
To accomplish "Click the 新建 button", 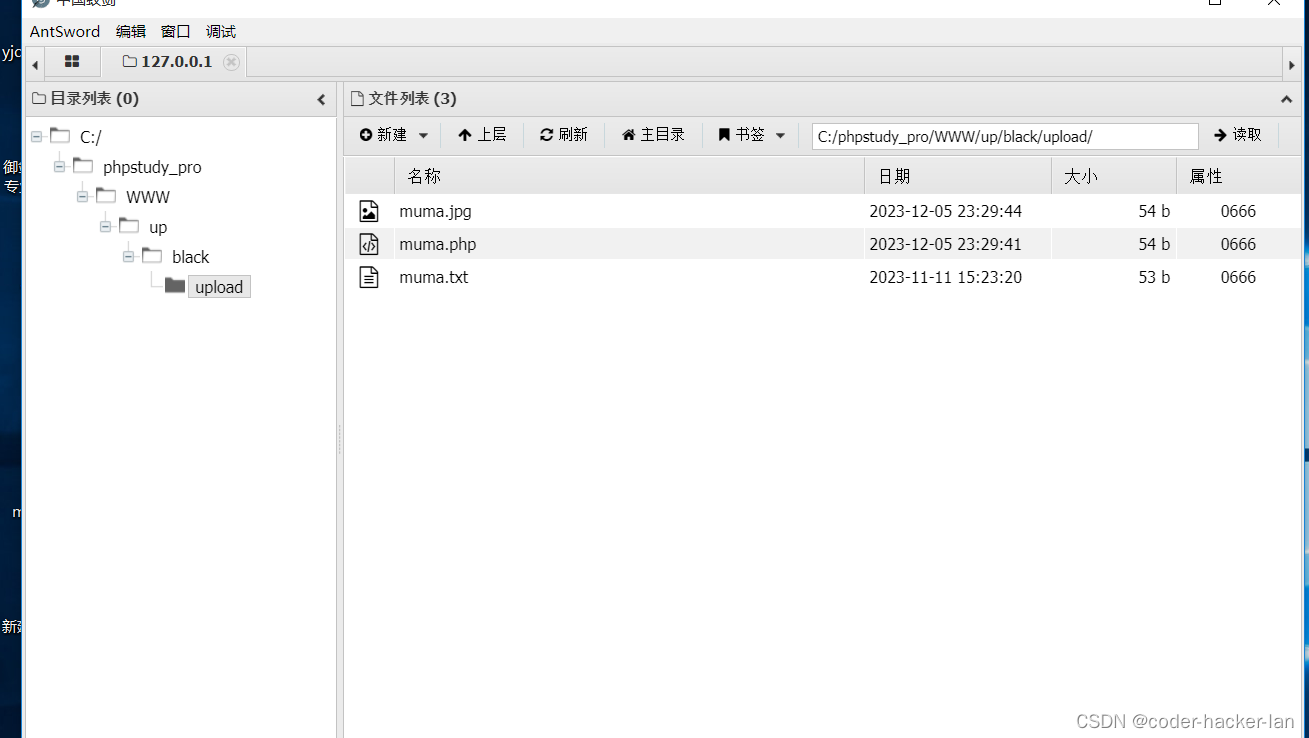I will (384, 135).
